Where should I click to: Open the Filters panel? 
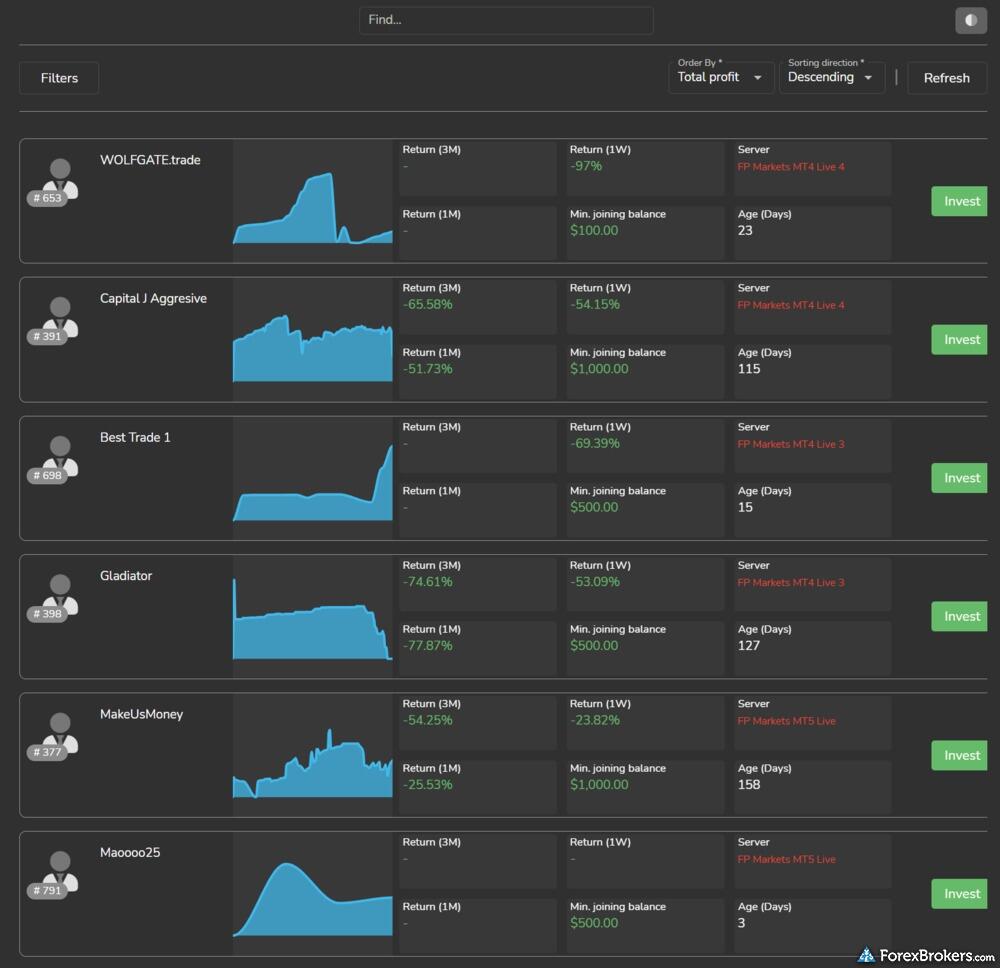point(59,78)
